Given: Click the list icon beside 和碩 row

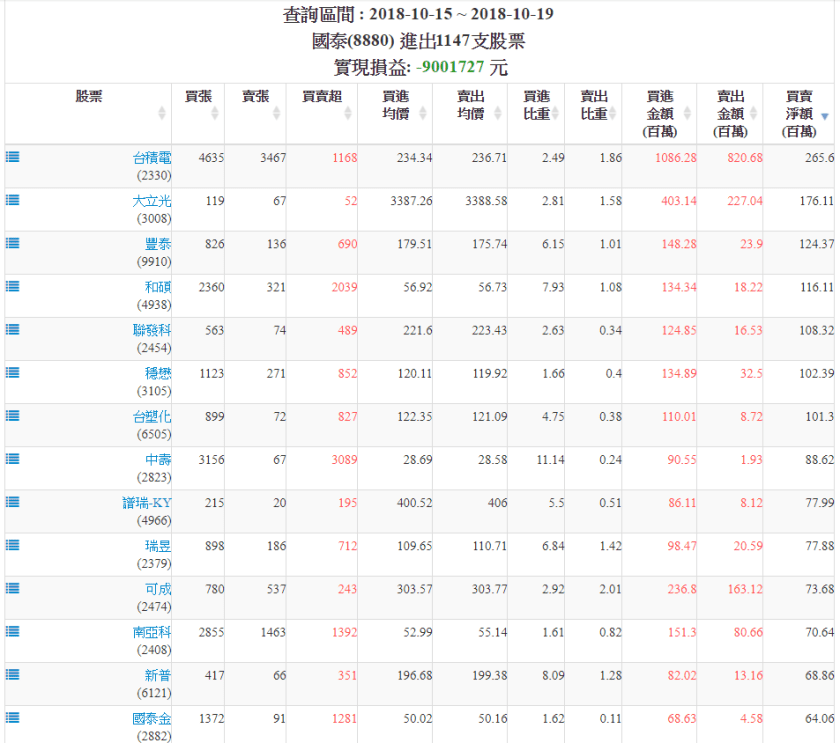Looking at the screenshot, I should pyautogui.click(x=13, y=286).
